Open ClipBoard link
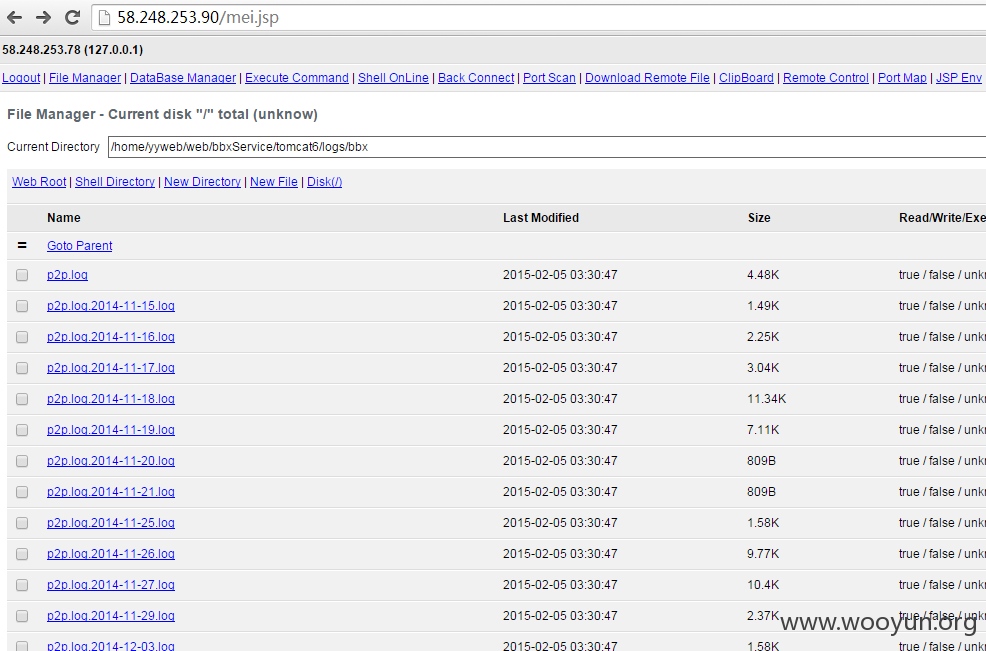986x651 pixels. click(746, 78)
